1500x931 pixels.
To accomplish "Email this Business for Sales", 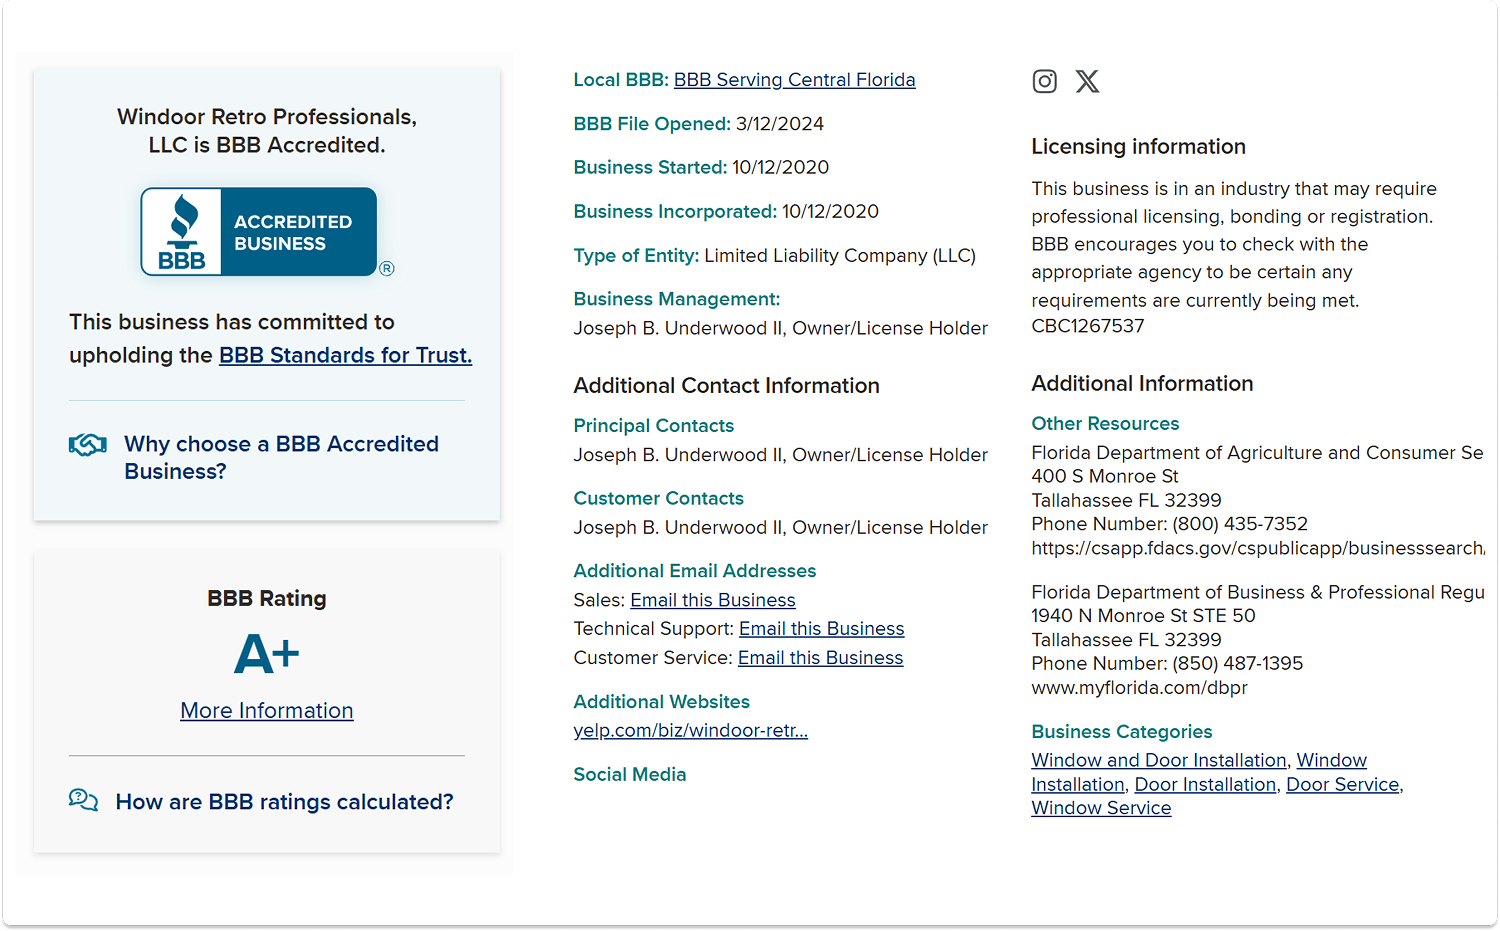I will click(712, 600).
